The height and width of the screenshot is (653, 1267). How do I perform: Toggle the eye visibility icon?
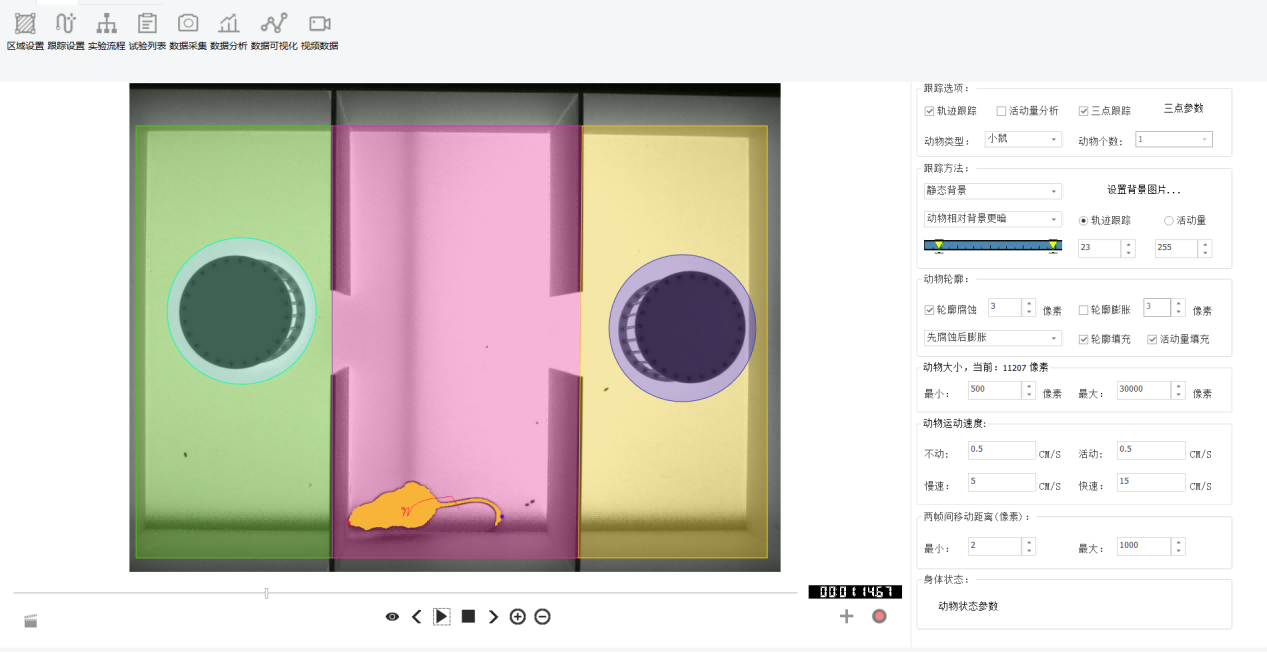392,617
